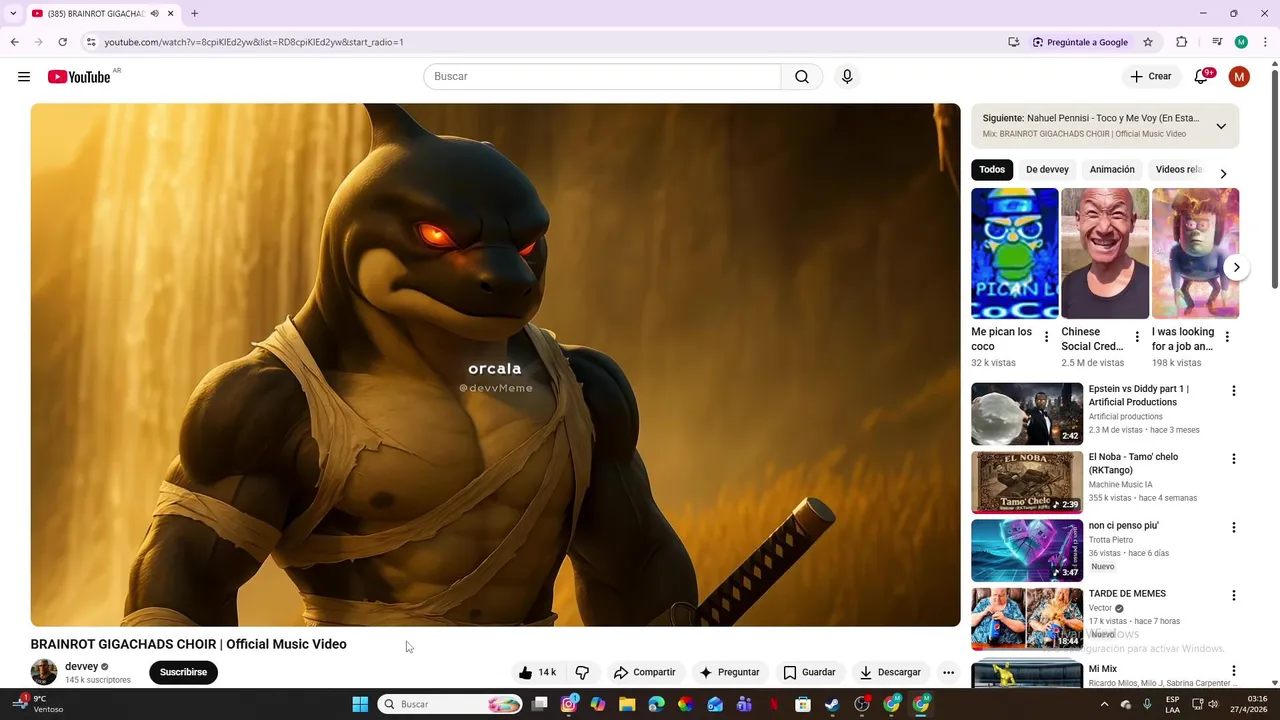The image size is (1280, 720).
Task: Open Chrome profile M avatar
Action: (1241, 42)
